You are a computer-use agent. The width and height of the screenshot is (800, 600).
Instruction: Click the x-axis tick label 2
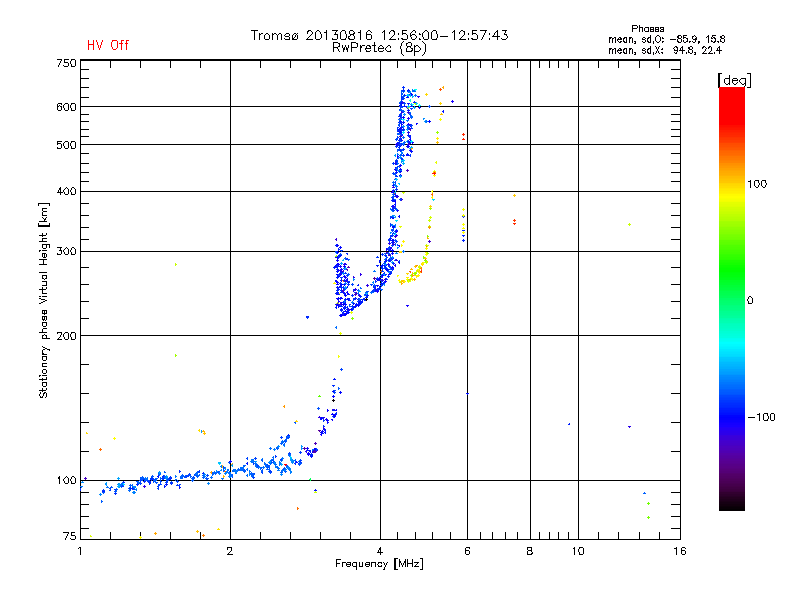230,551
